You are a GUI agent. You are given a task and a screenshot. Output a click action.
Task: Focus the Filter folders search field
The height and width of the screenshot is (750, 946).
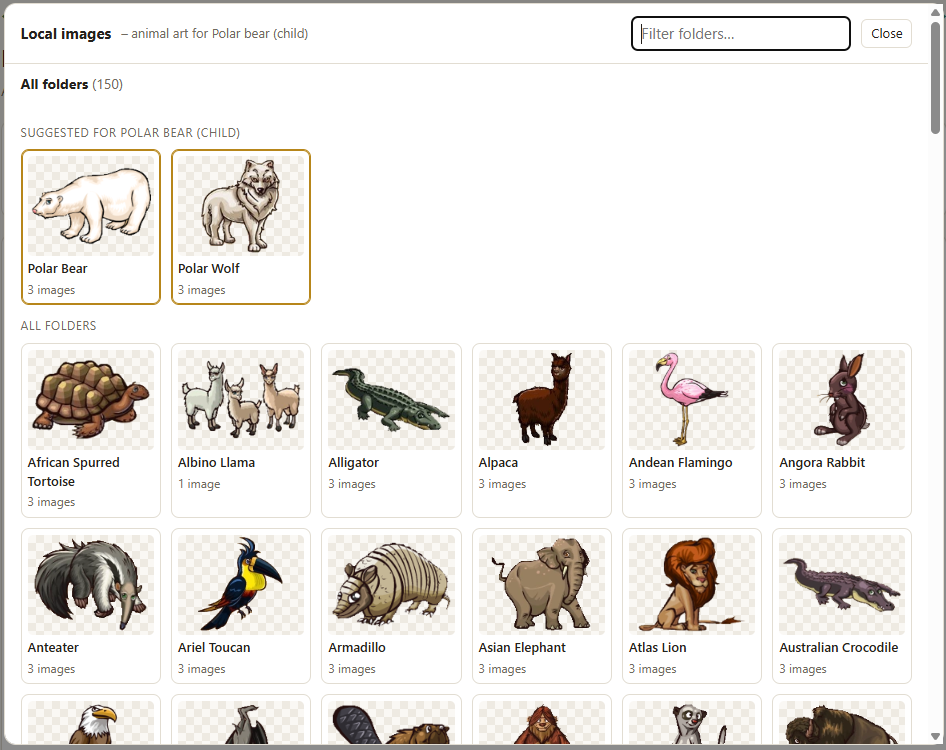point(740,34)
